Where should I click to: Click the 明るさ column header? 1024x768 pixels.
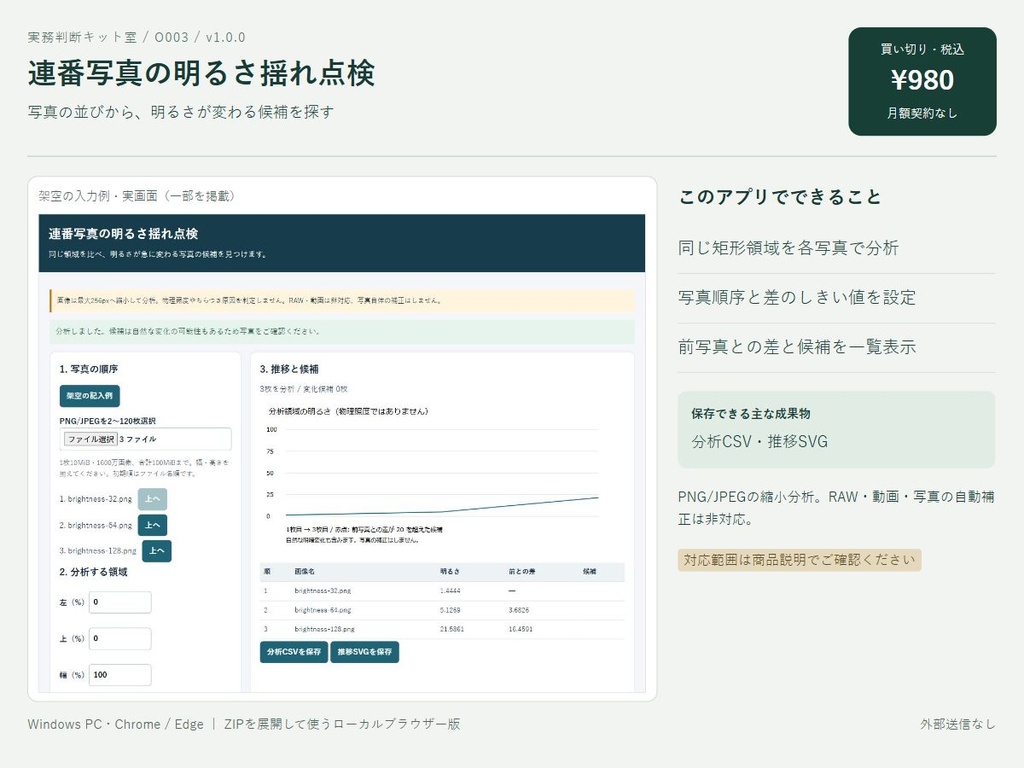click(450, 571)
